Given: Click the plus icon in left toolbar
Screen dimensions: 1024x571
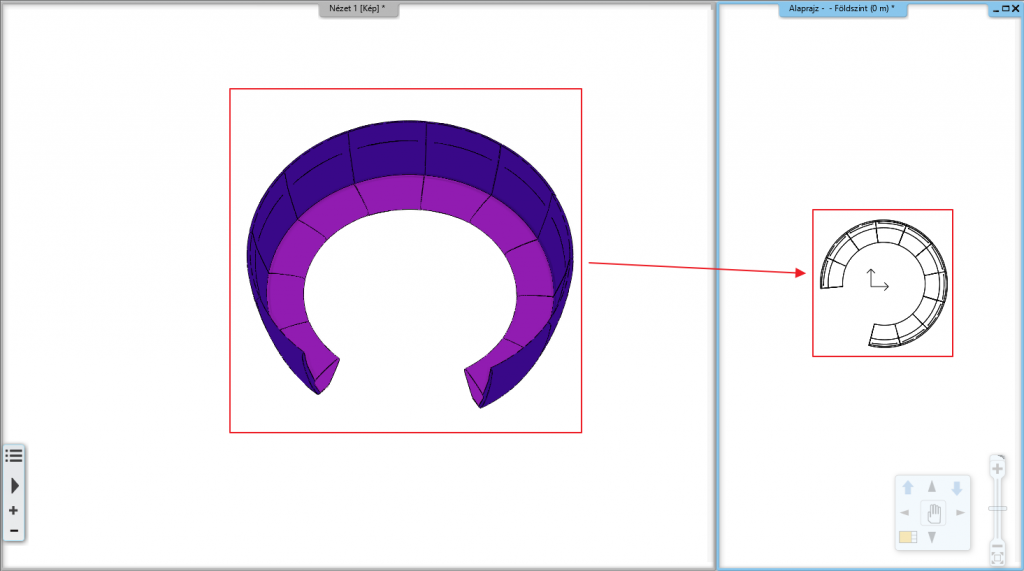Looking at the screenshot, I should 14,510.
